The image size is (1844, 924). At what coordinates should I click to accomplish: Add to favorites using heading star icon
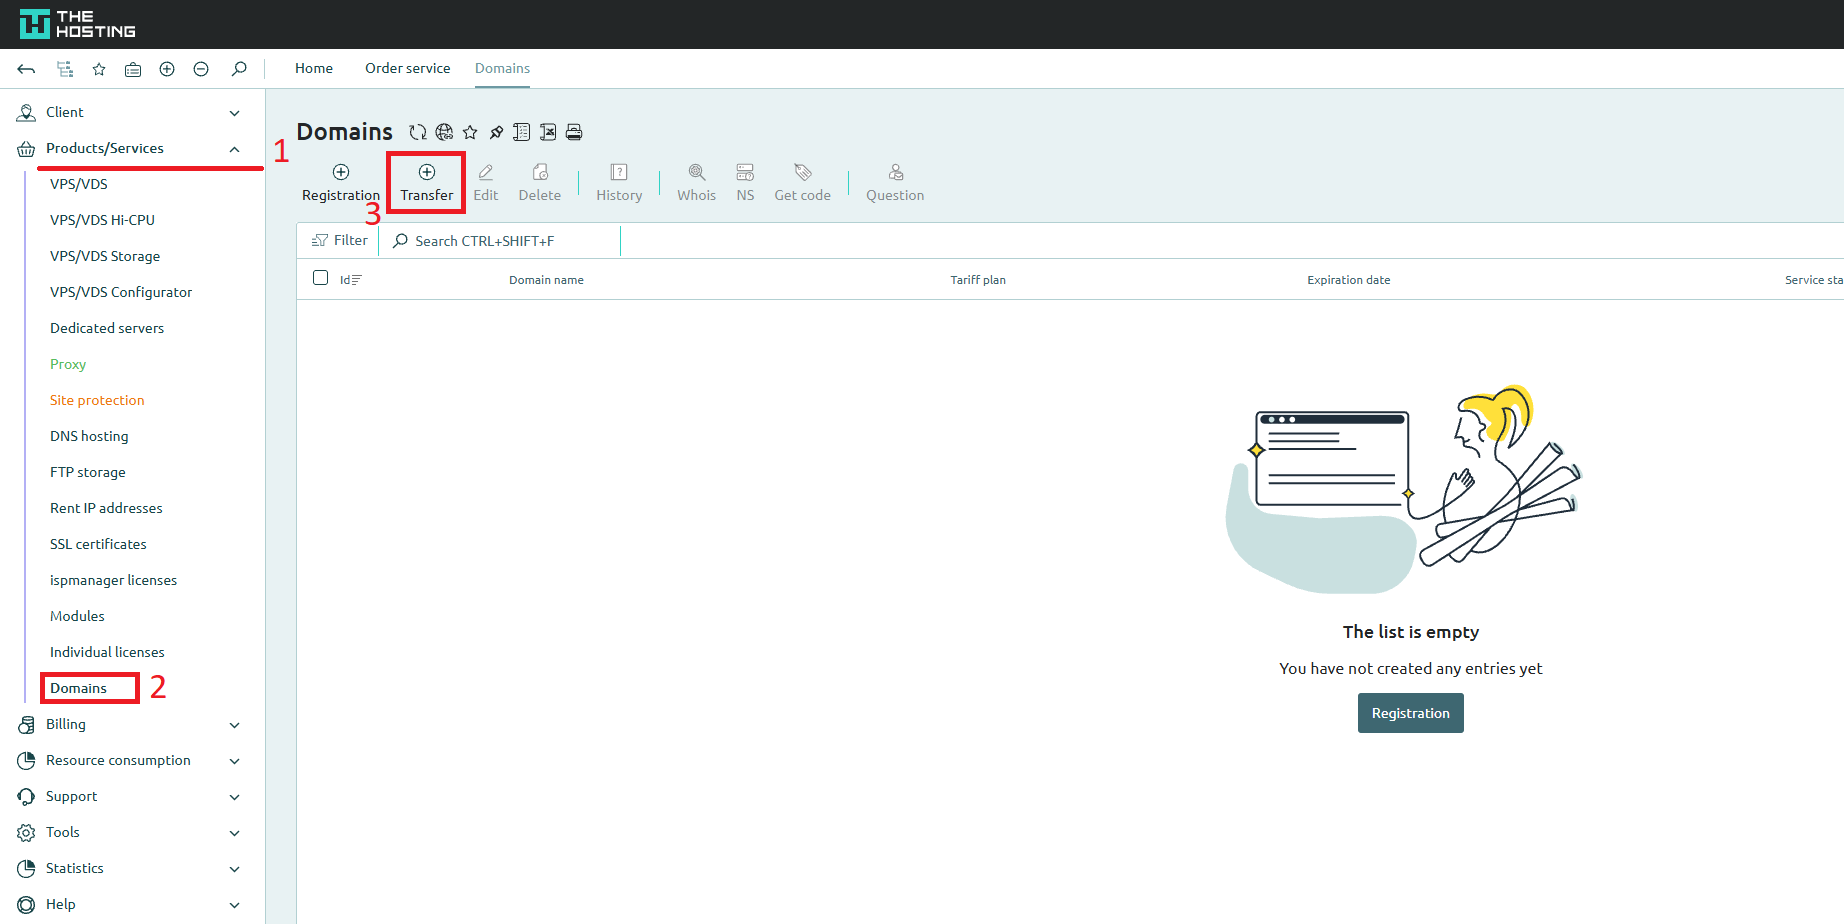tap(470, 132)
